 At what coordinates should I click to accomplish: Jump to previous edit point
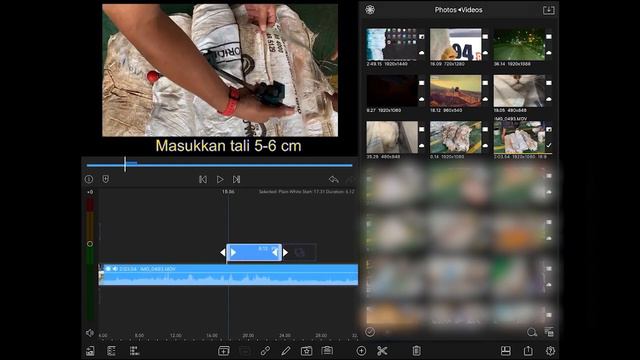pos(203,179)
